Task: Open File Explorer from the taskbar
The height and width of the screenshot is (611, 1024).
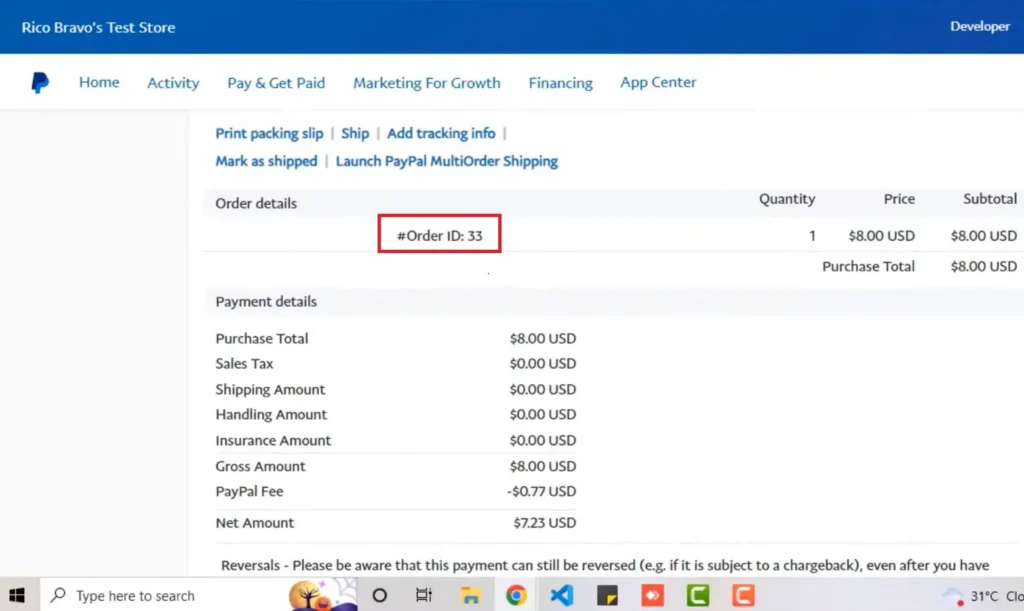Action: (x=470, y=595)
